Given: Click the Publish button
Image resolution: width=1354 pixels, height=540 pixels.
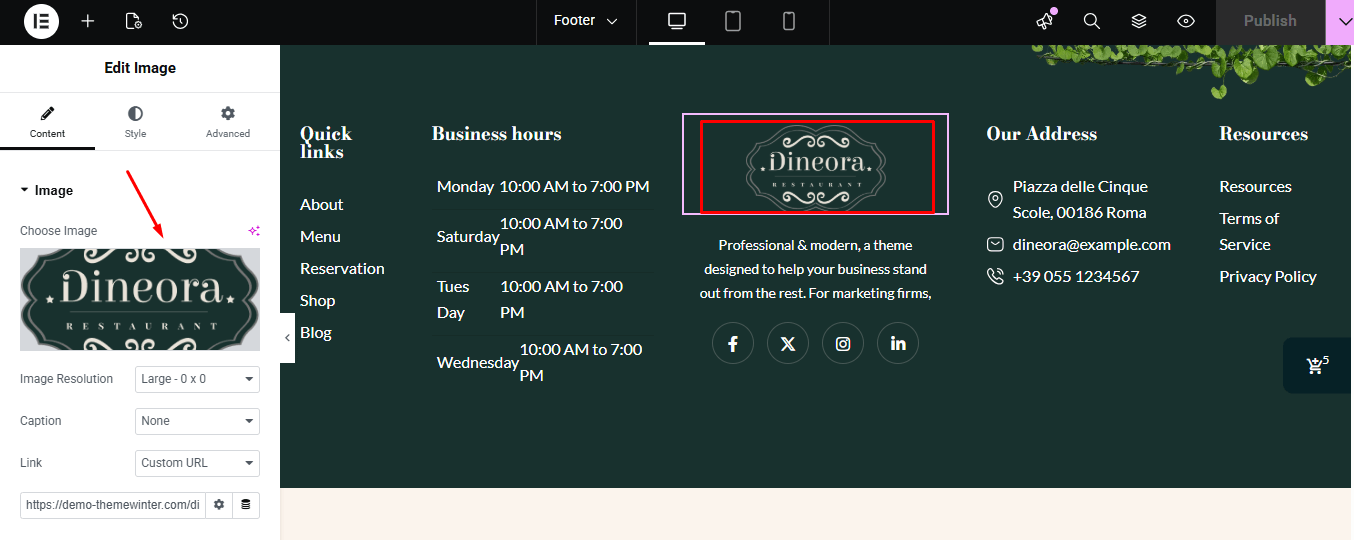Looking at the screenshot, I should (x=1270, y=21).
